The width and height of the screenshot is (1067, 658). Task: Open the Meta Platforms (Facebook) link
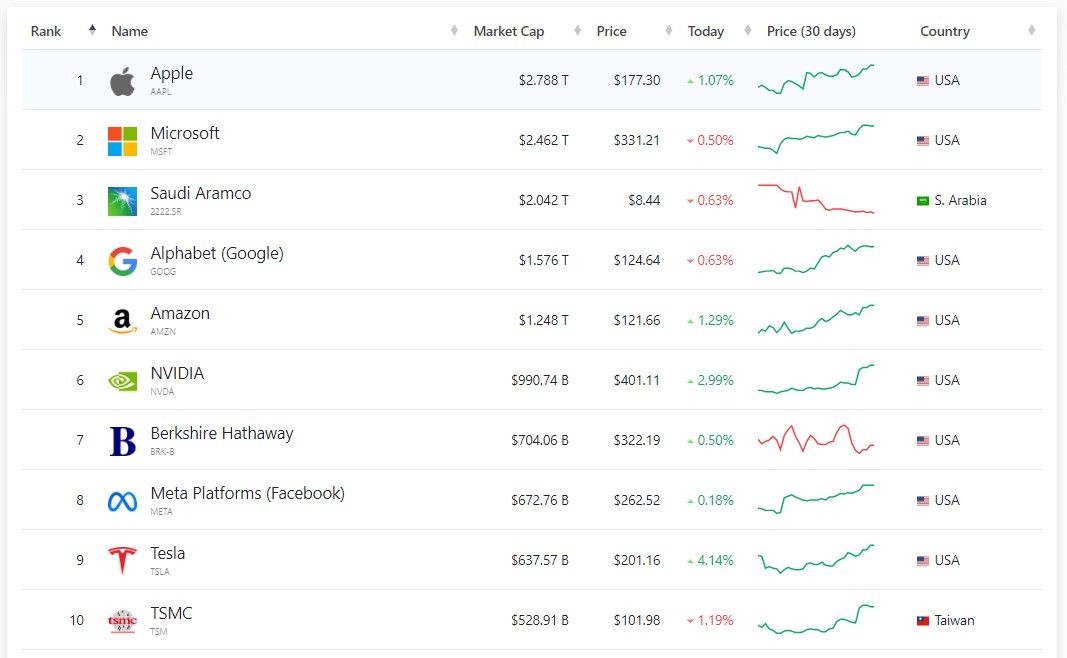coord(247,493)
